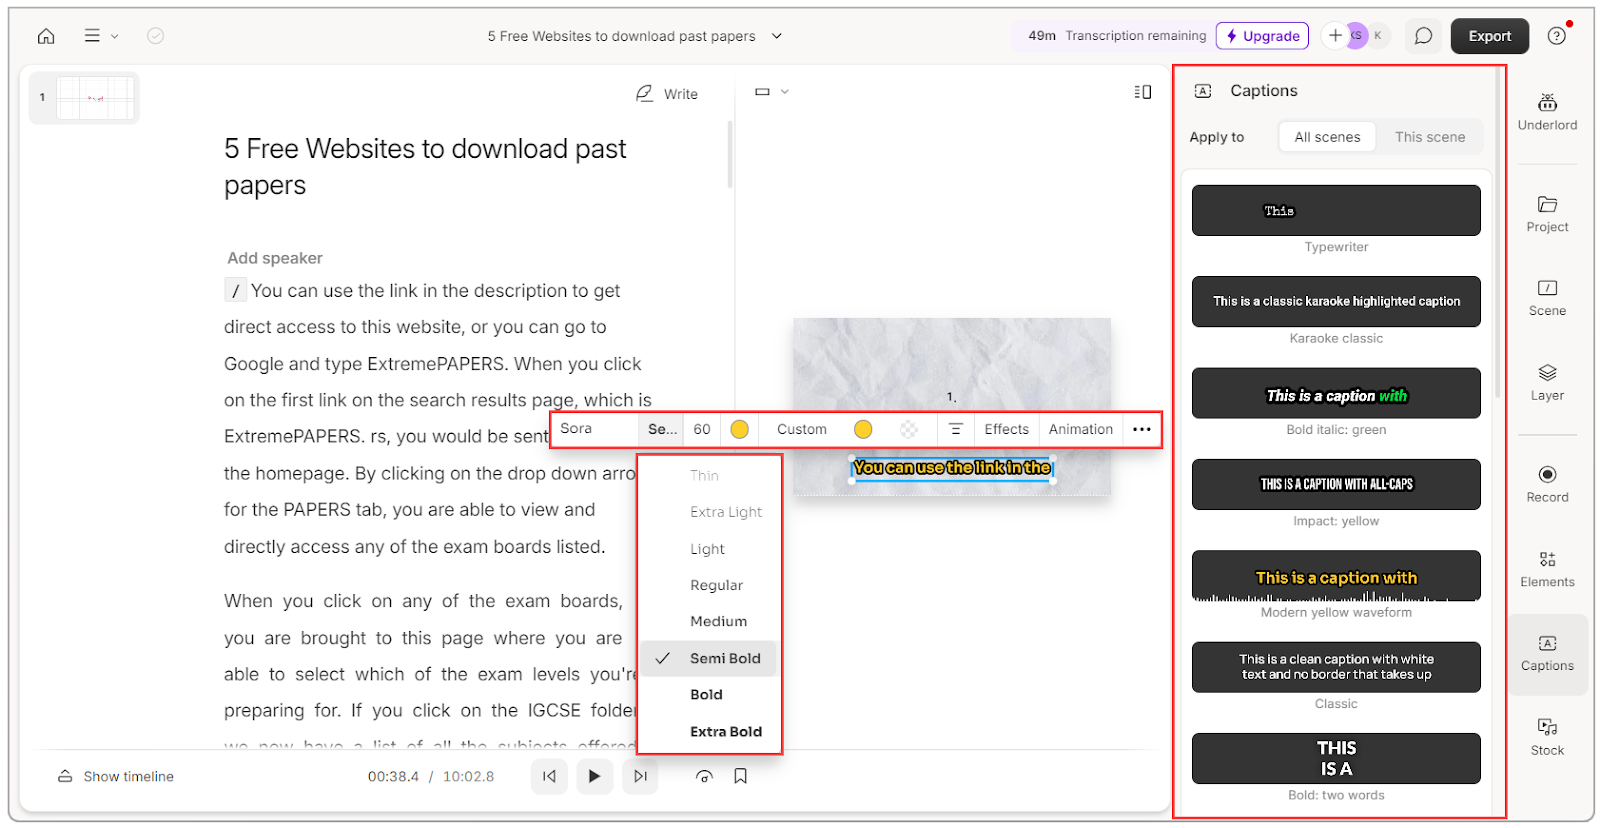Screen dimensions: 1600x828
Task: Open the Project sidebar panel
Action: (1547, 214)
